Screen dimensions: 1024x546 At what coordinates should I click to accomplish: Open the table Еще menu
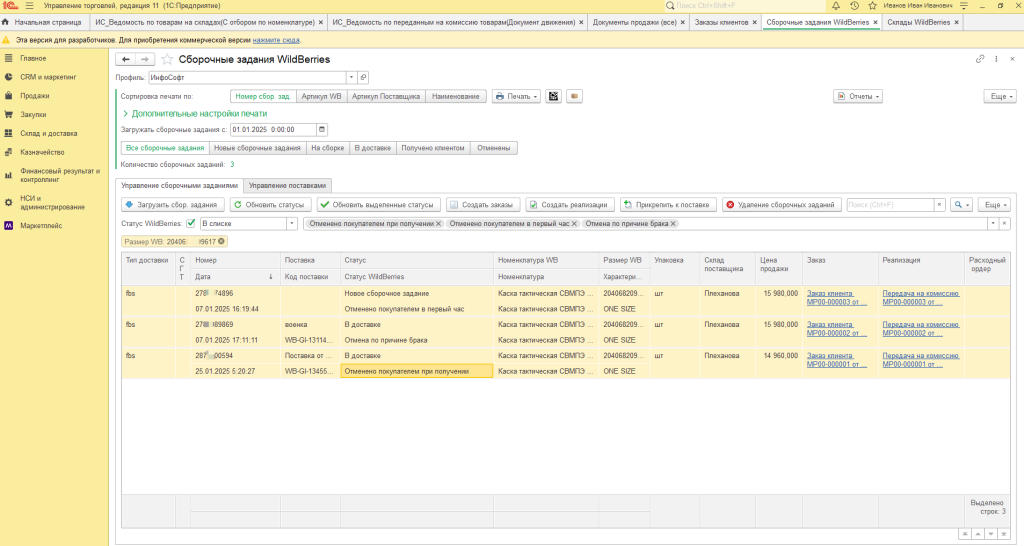click(994, 204)
